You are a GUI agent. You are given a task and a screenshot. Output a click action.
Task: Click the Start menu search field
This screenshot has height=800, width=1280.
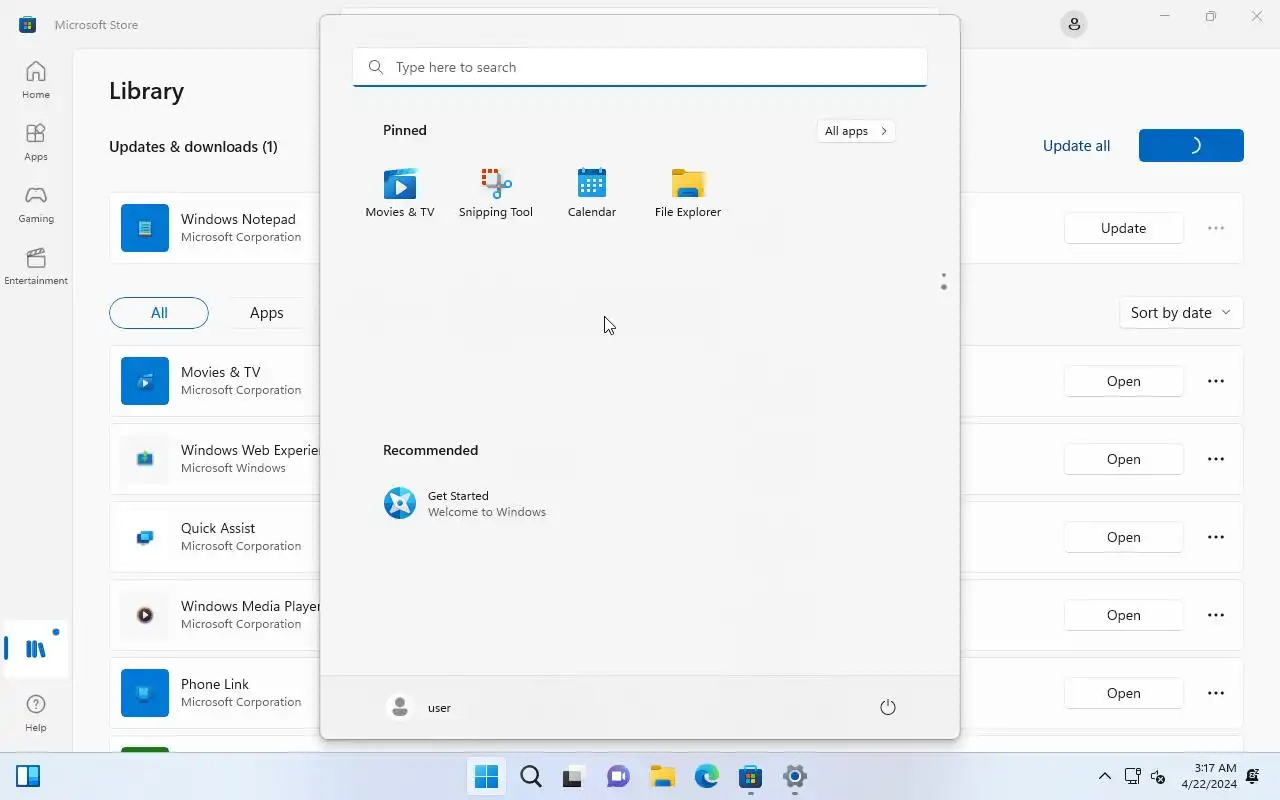pos(640,67)
